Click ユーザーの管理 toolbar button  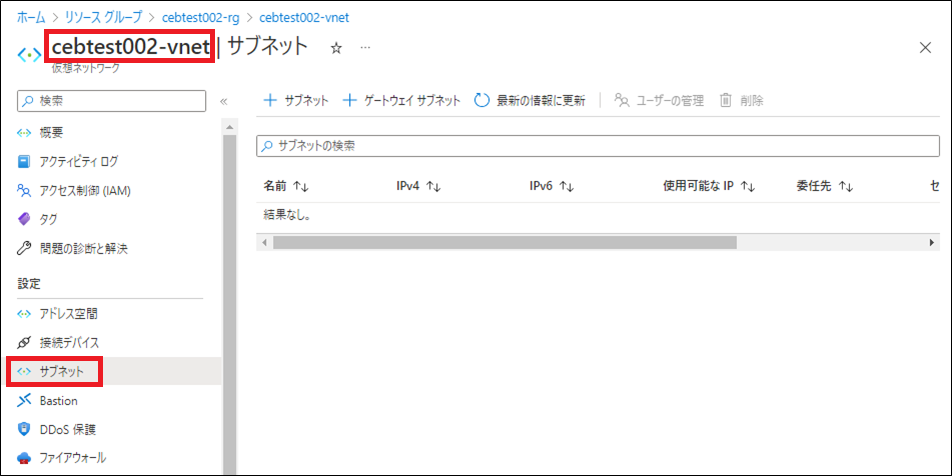[x=659, y=101]
